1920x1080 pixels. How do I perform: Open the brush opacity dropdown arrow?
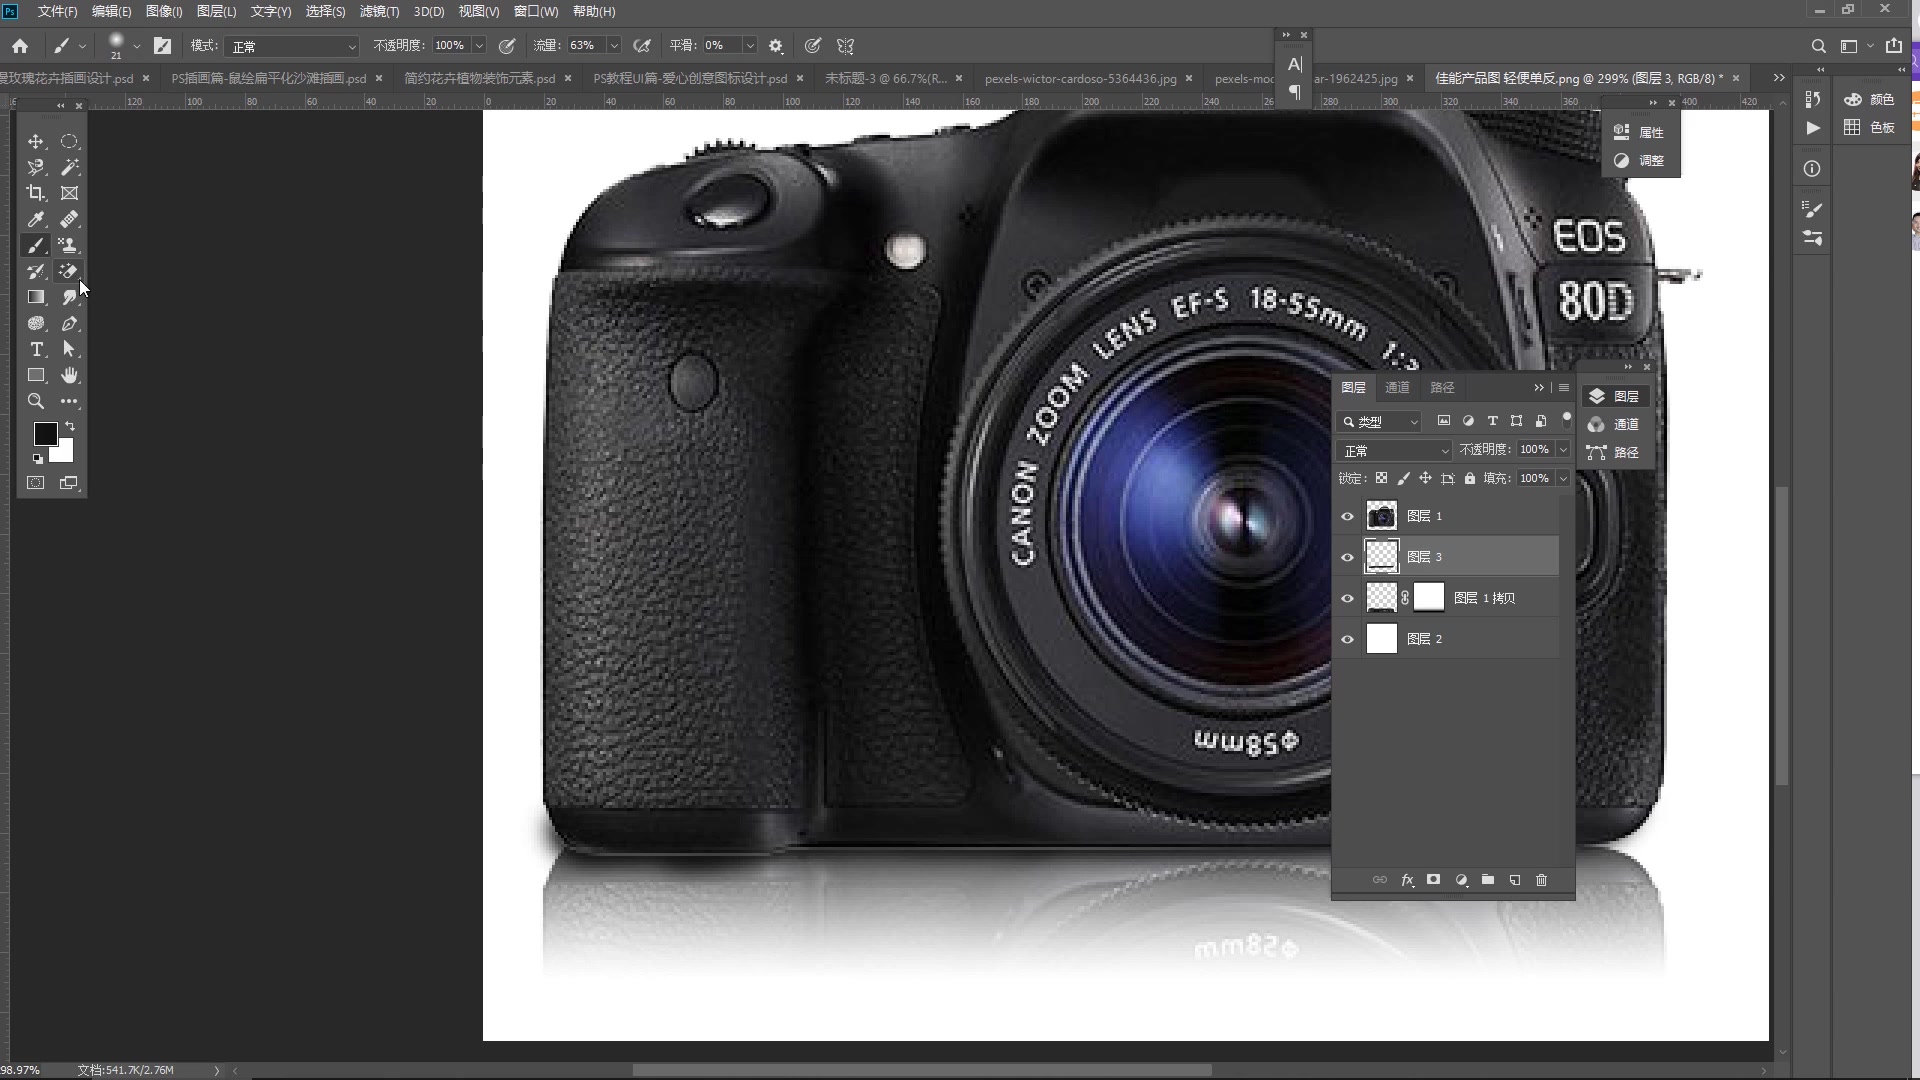(479, 46)
